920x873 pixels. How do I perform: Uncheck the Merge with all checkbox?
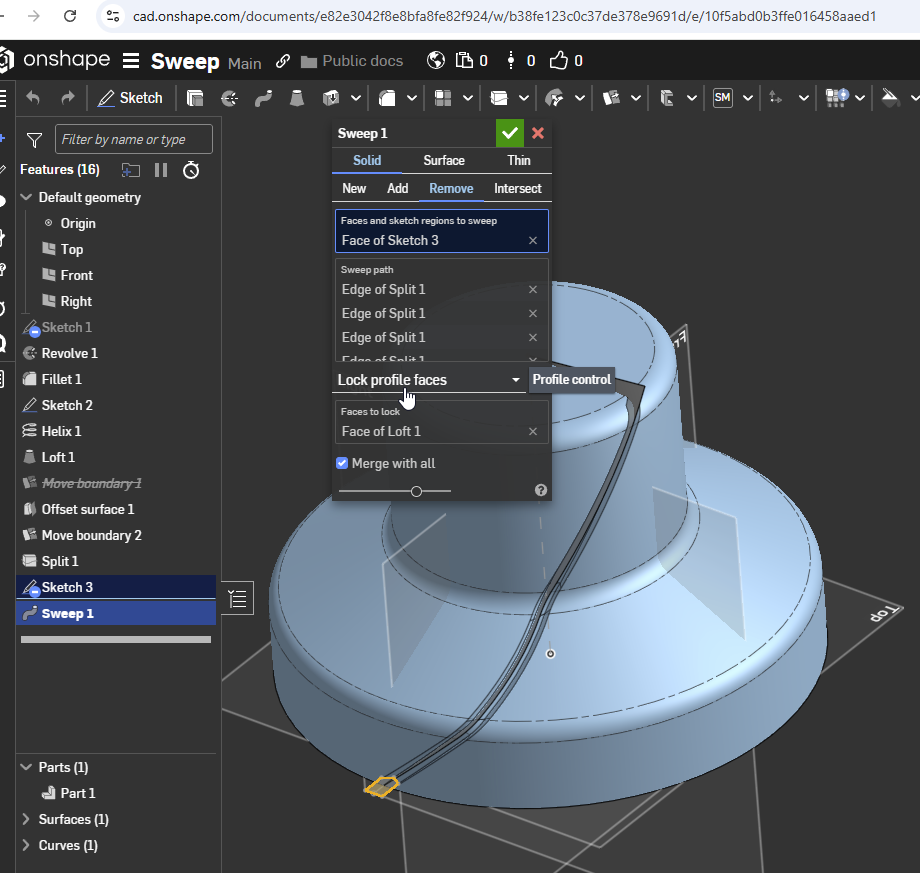pyautogui.click(x=342, y=463)
